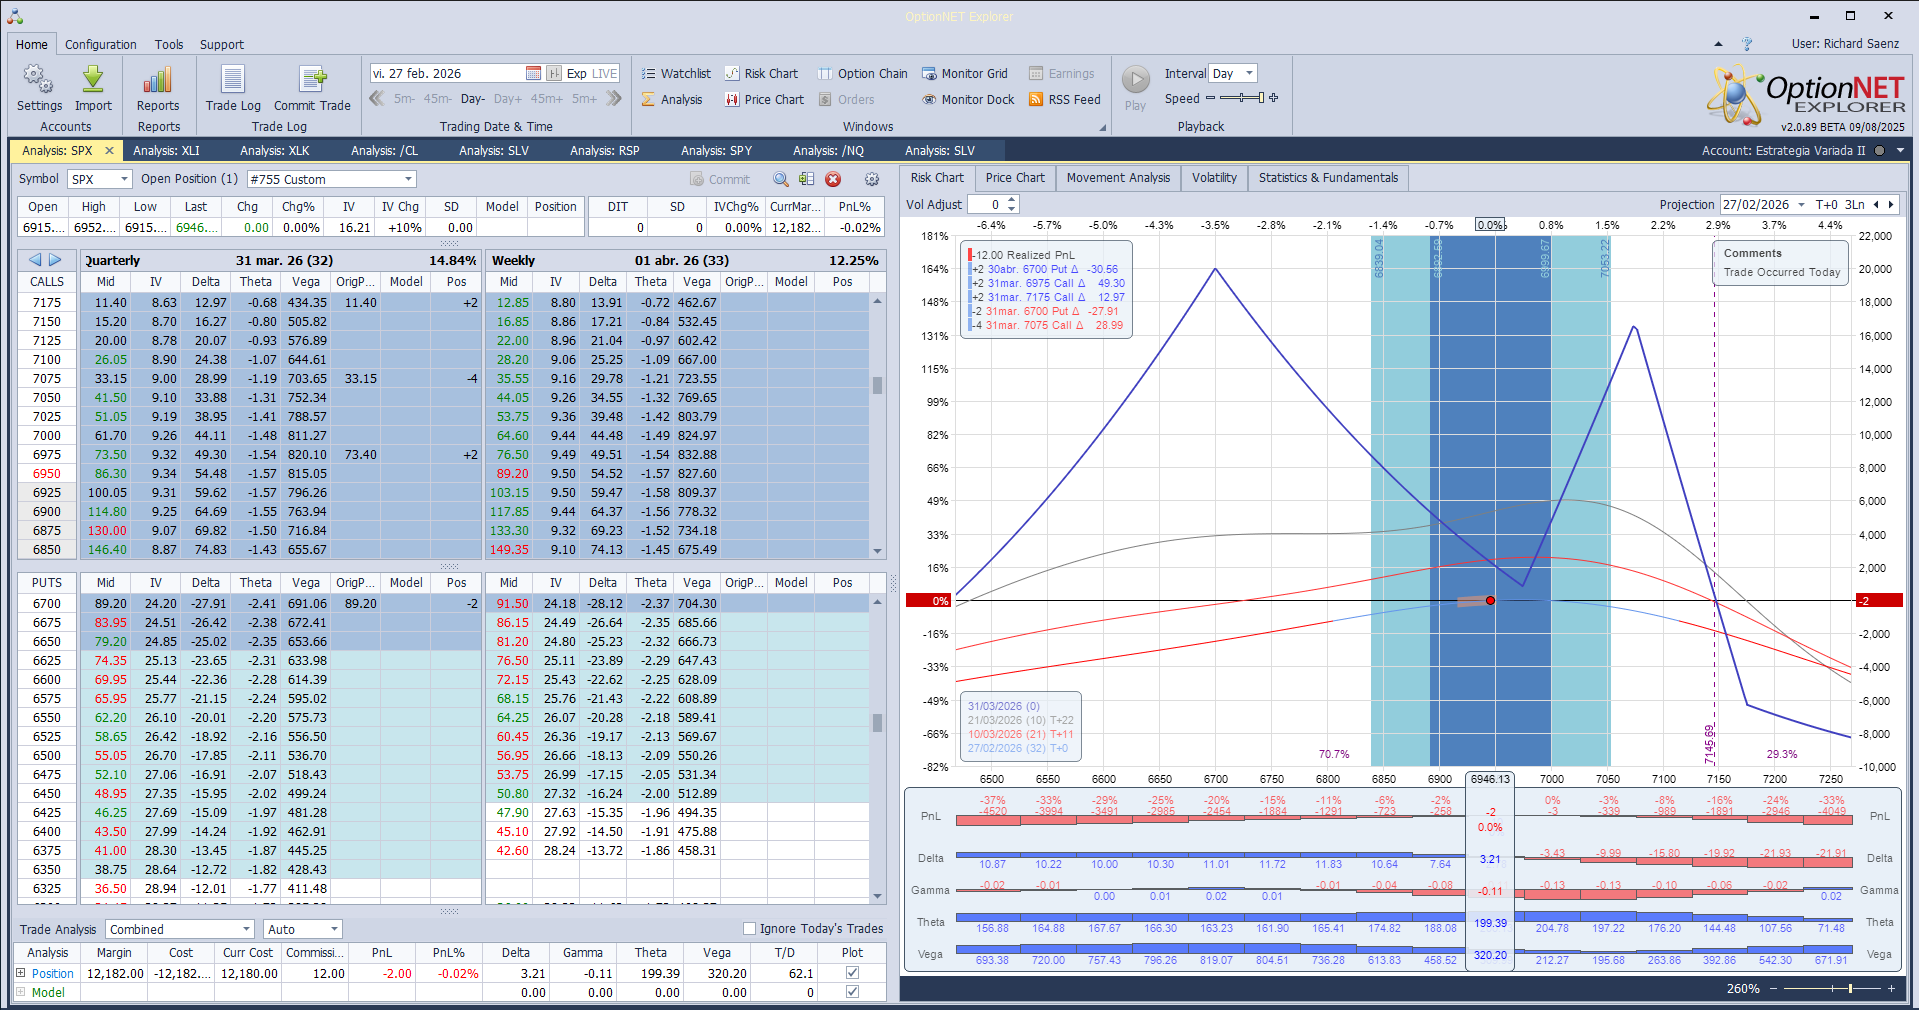1919x1010 pixels.
Task: Open the Symbol SPX dropdown
Action: (124, 179)
